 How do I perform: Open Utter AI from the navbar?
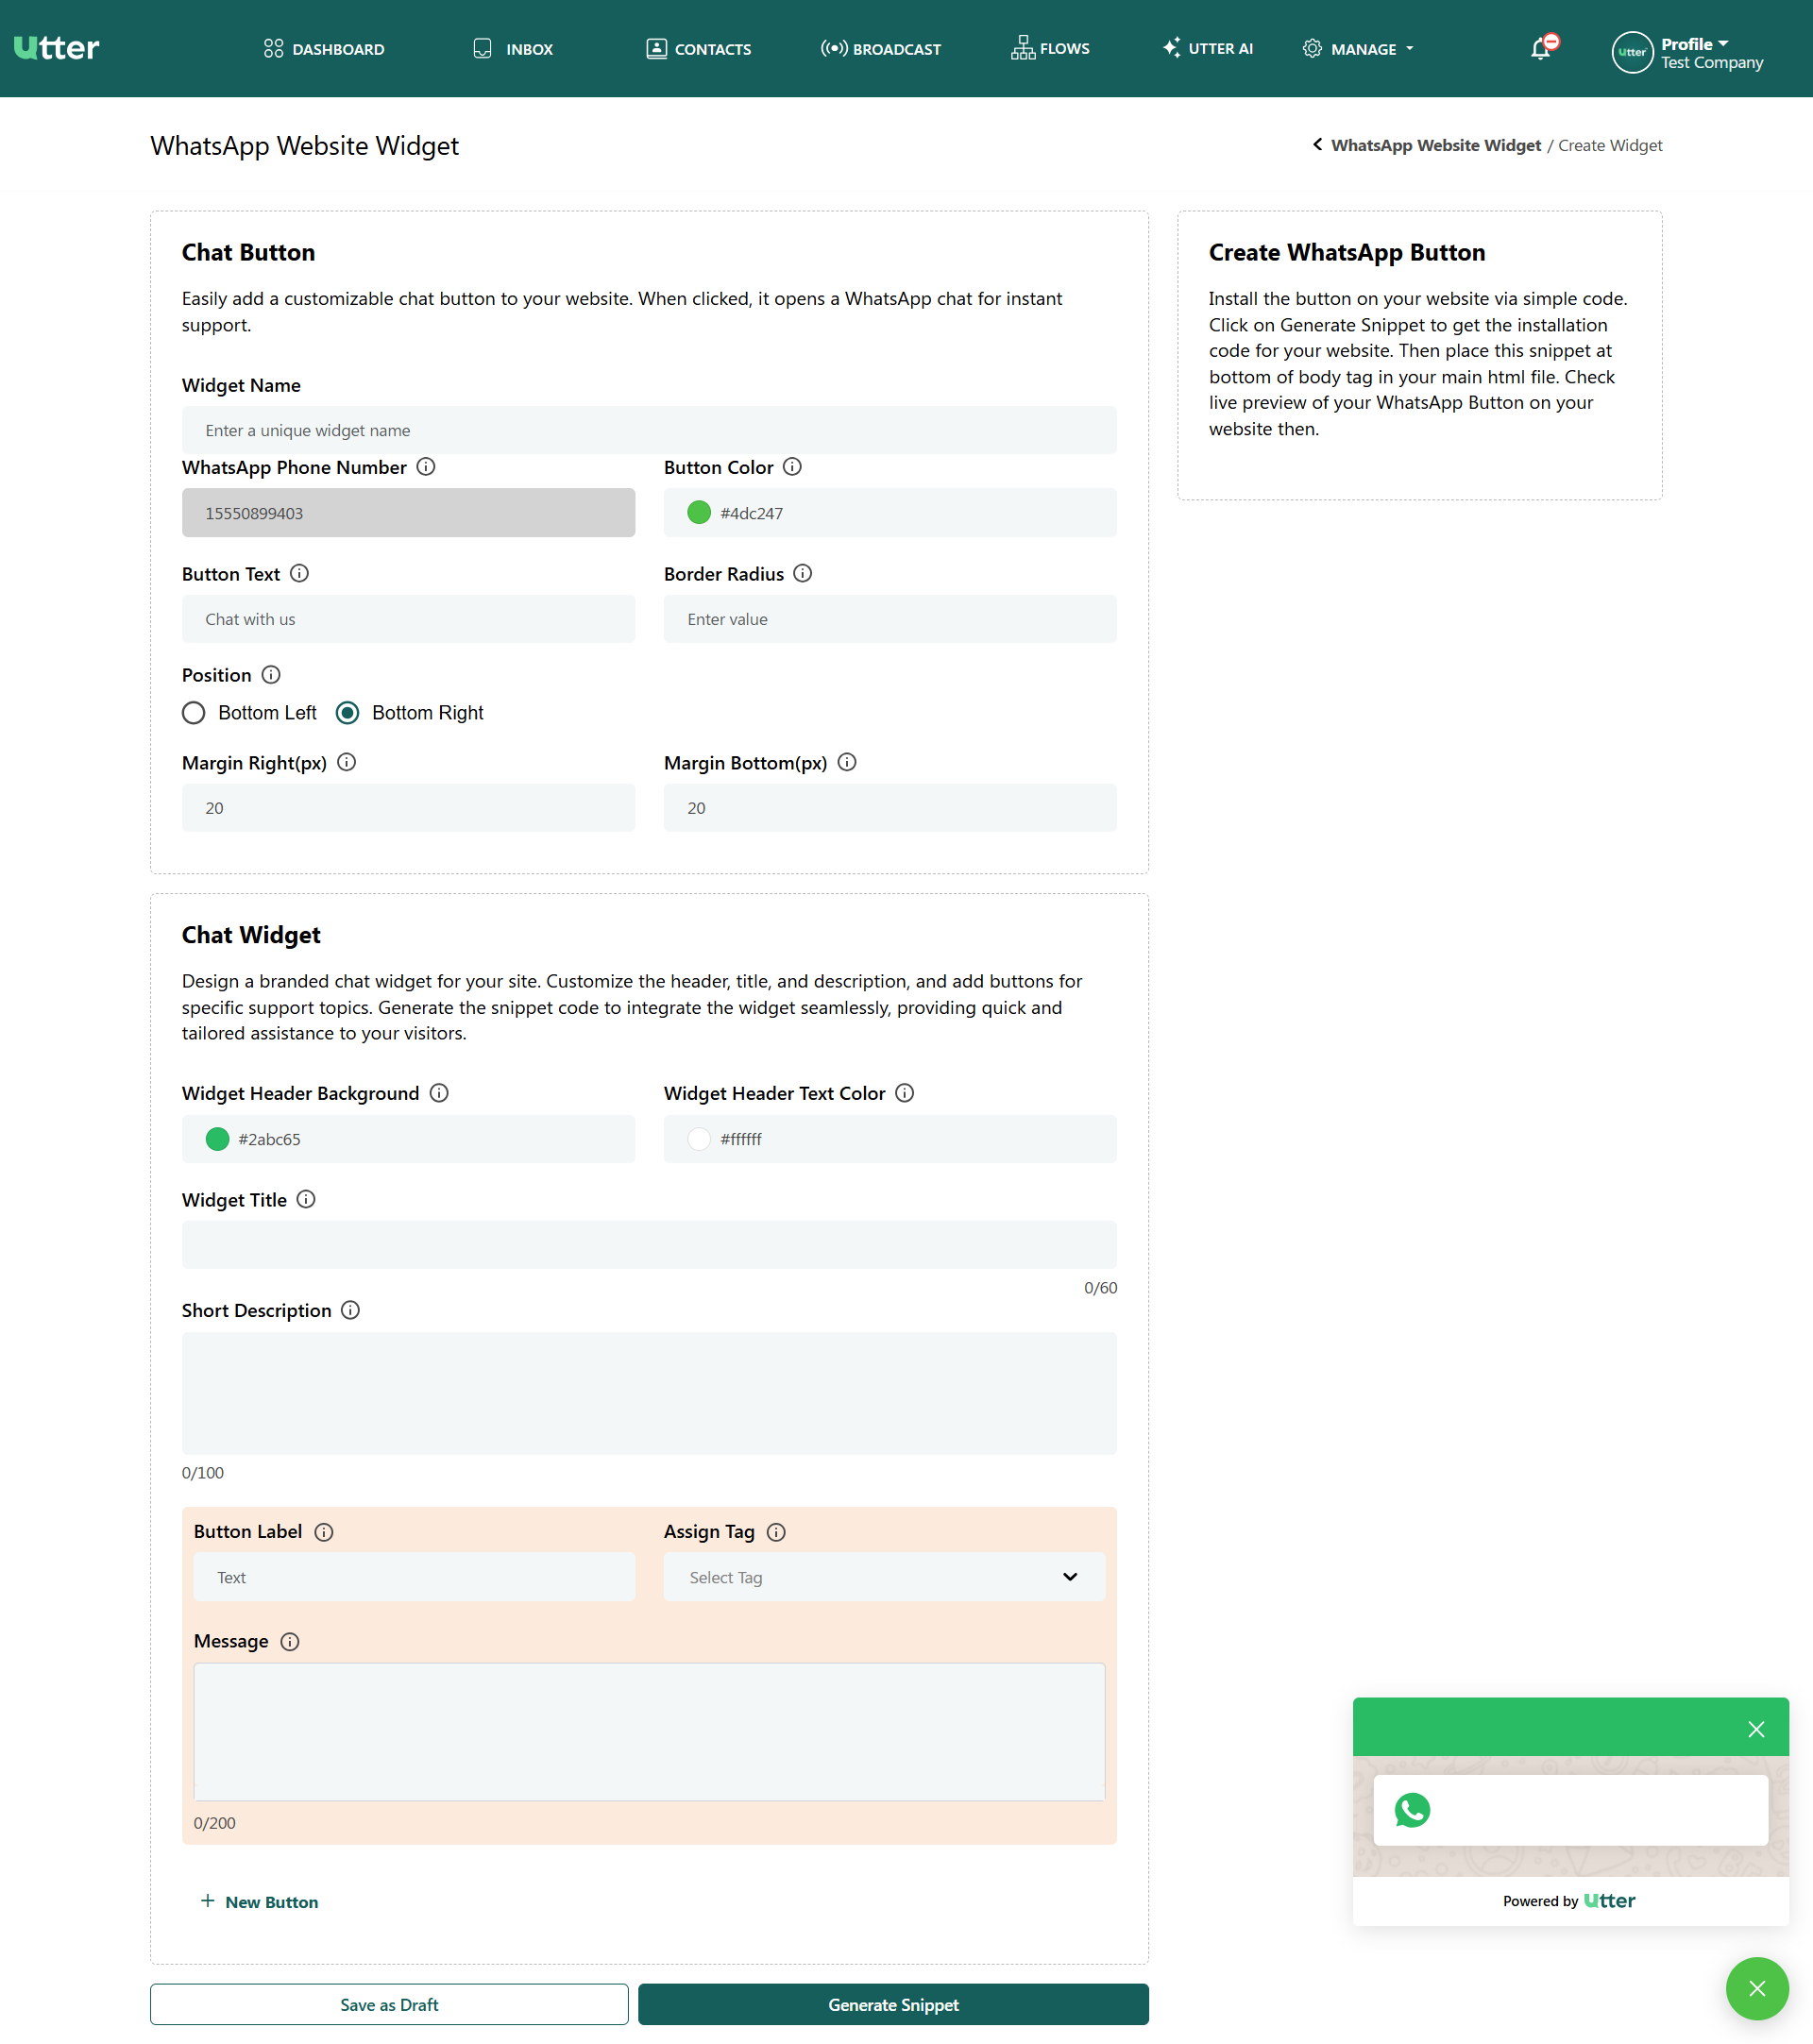(x=1207, y=49)
